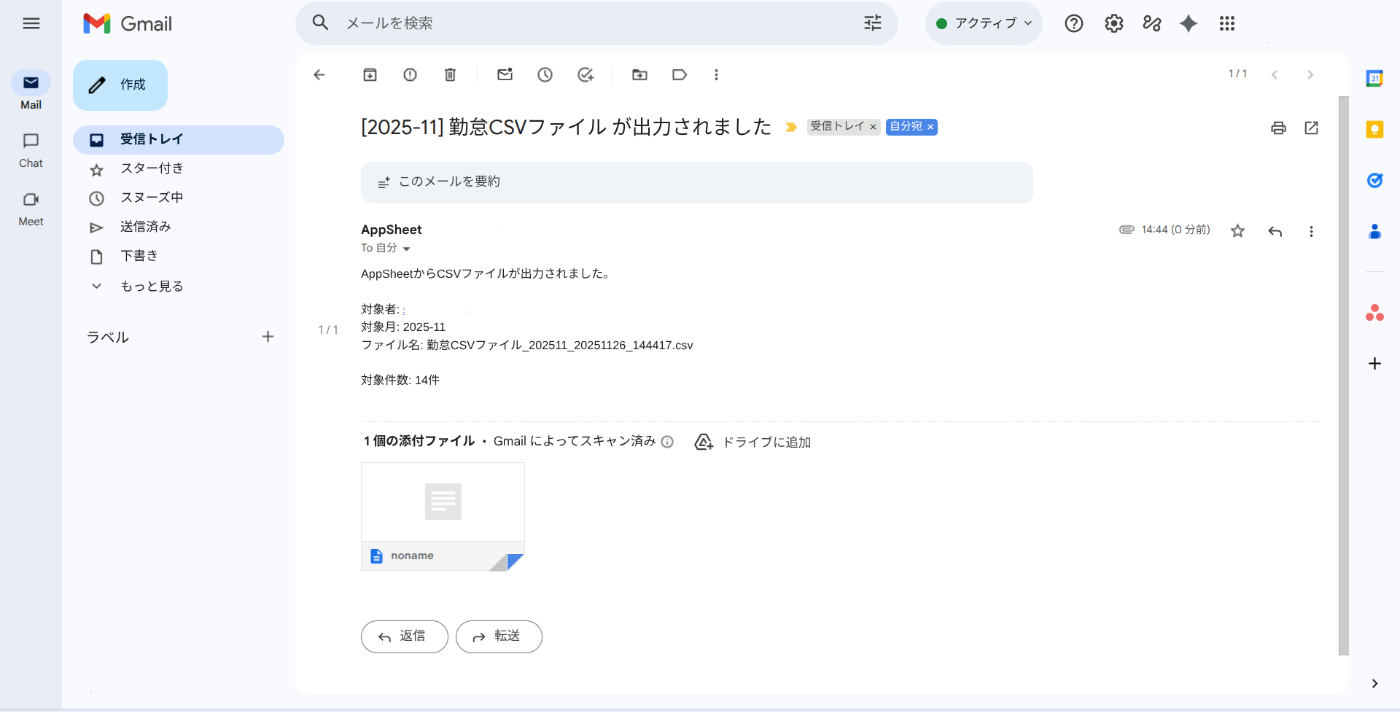The image size is (1400, 713).
Task: Open Meet in the left rail
Action: click(x=31, y=208)
